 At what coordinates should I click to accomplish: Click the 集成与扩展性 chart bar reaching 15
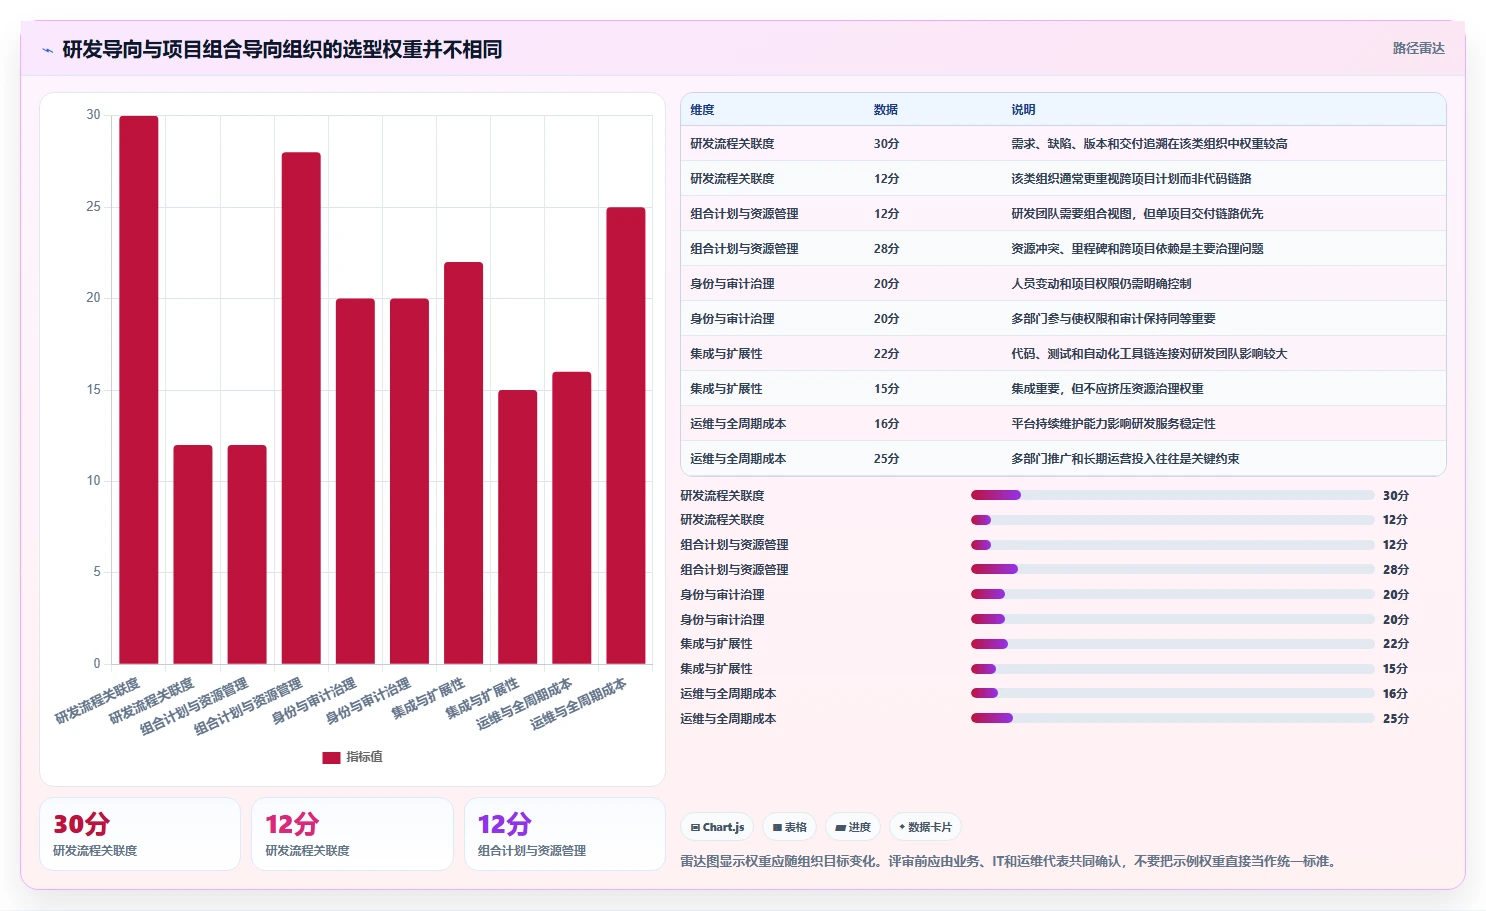coord(517,527)
